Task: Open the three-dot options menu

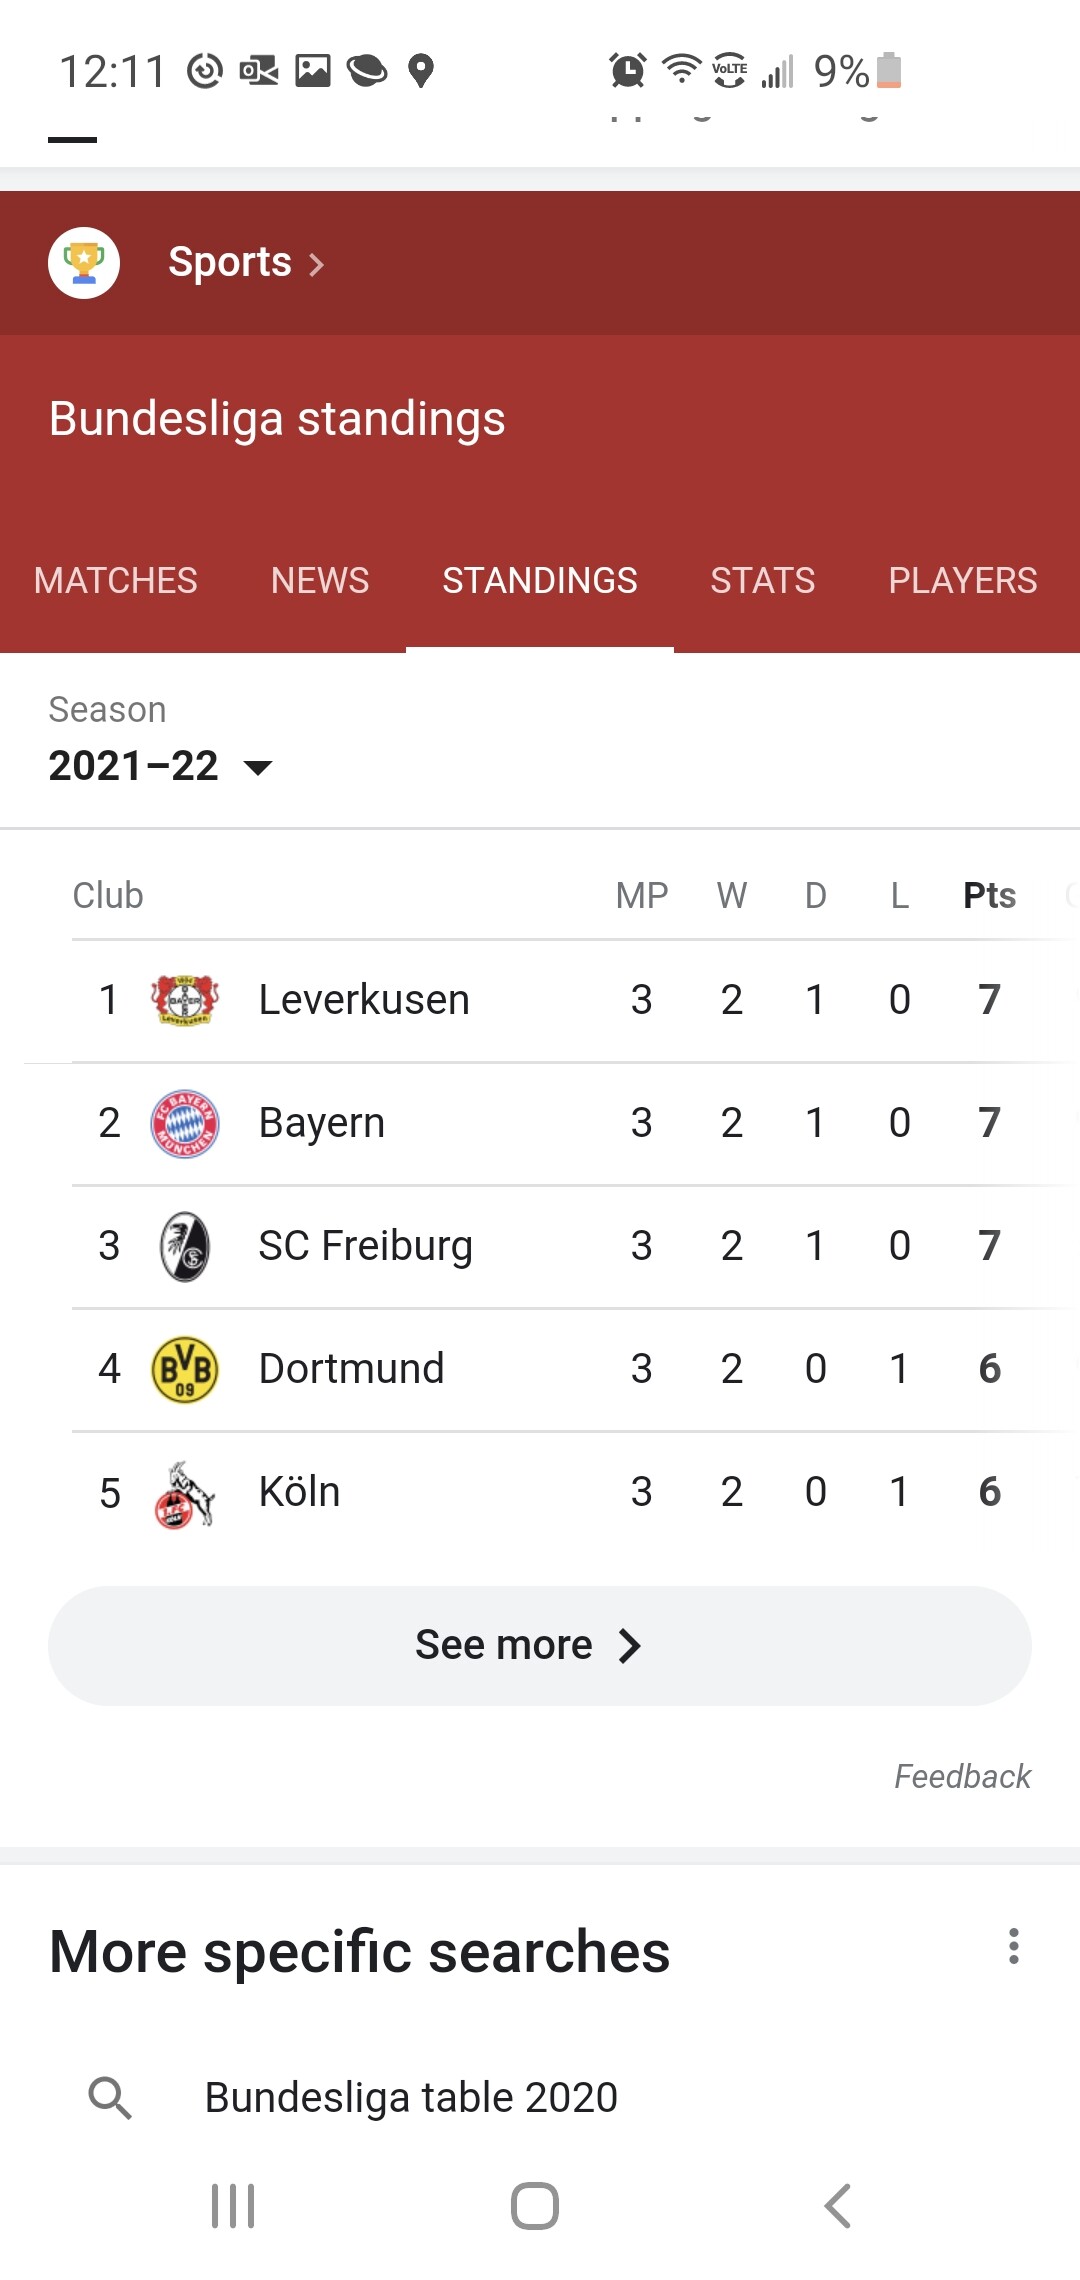Action: point(1013,1946)
